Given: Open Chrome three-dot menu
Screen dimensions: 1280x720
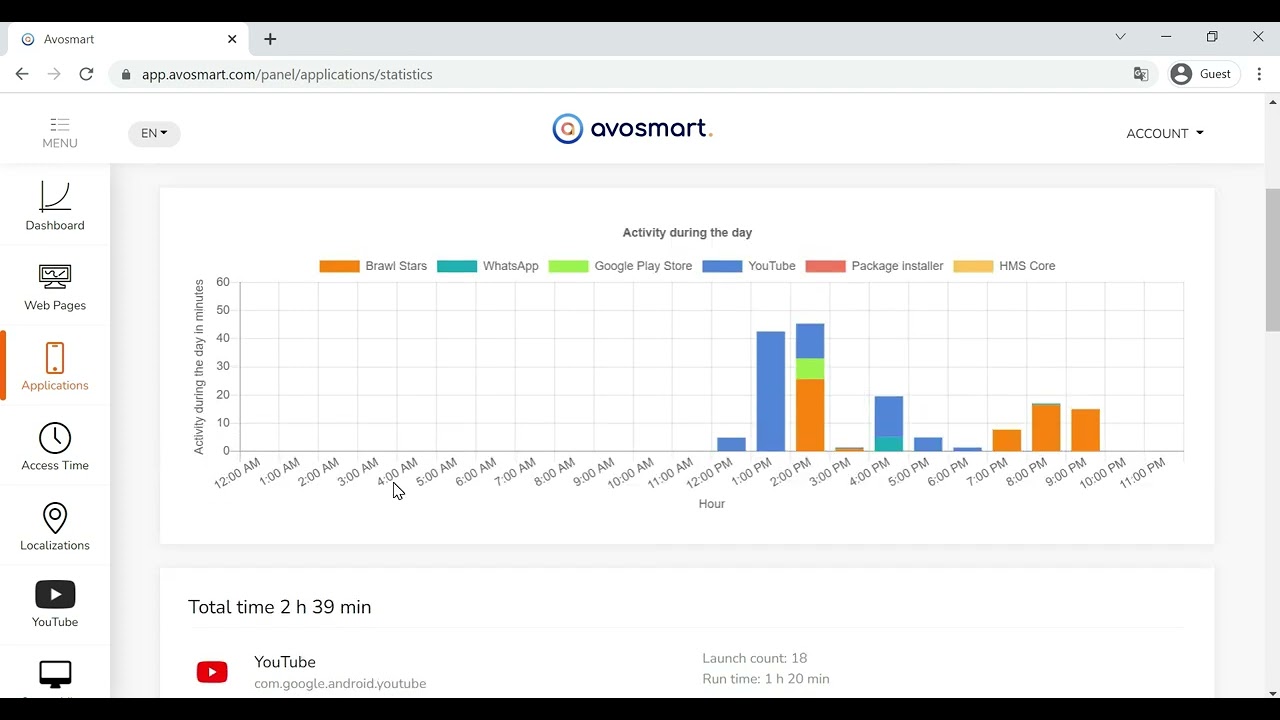Looking at the screenshot, I should (x=1259, y=74).
